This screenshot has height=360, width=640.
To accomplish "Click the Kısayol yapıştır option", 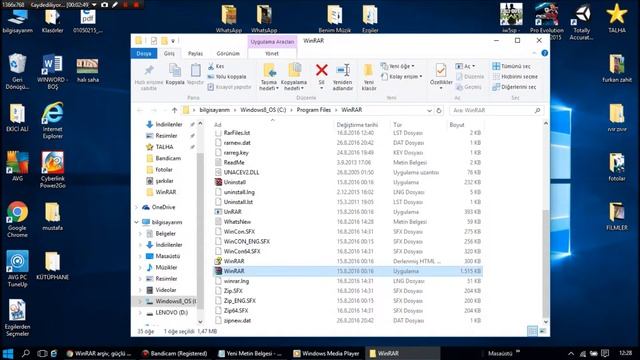I will 229,87.
